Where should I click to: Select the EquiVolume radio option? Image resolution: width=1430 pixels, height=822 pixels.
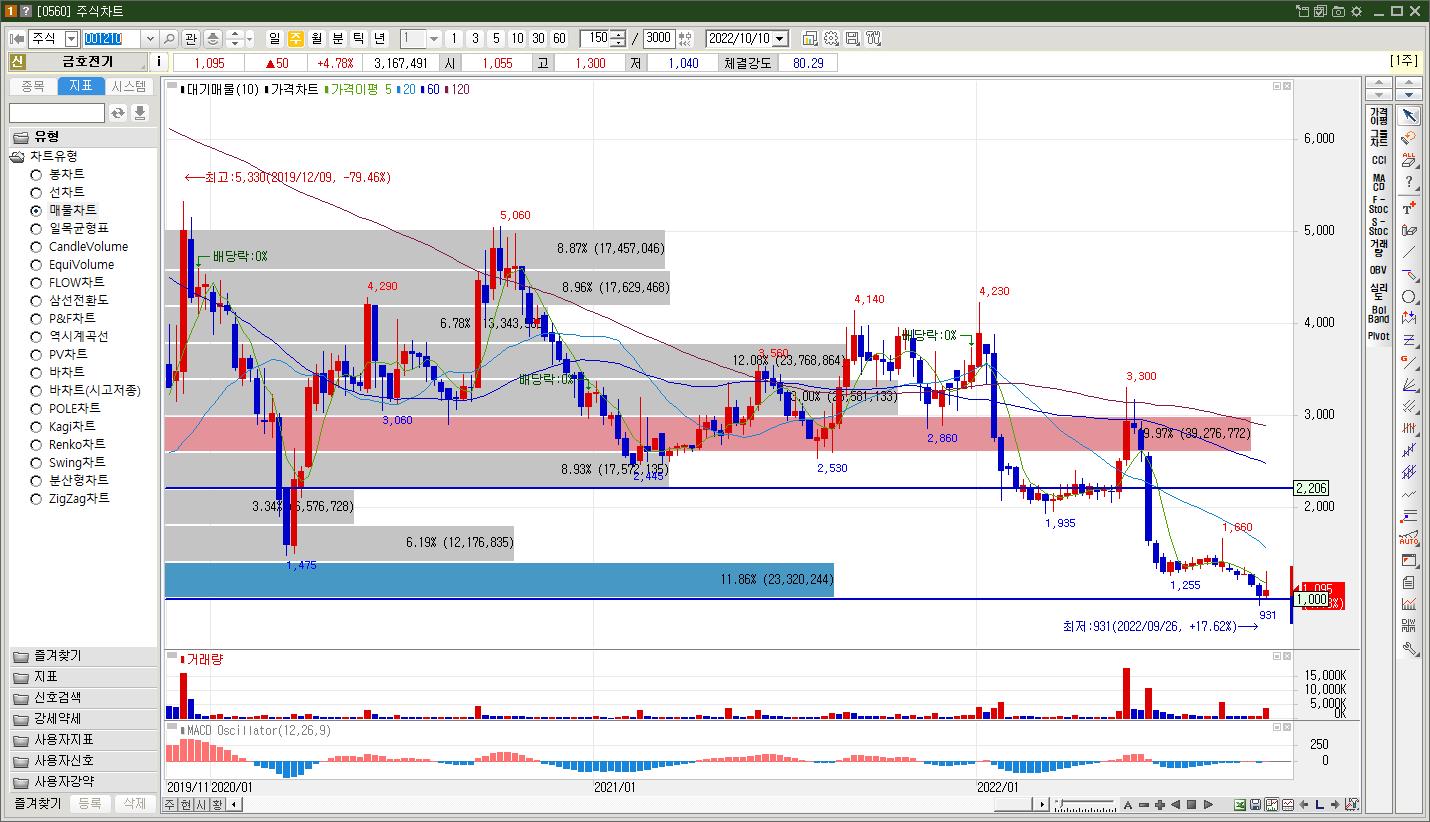pyautogui.click(x=36, y=265)
